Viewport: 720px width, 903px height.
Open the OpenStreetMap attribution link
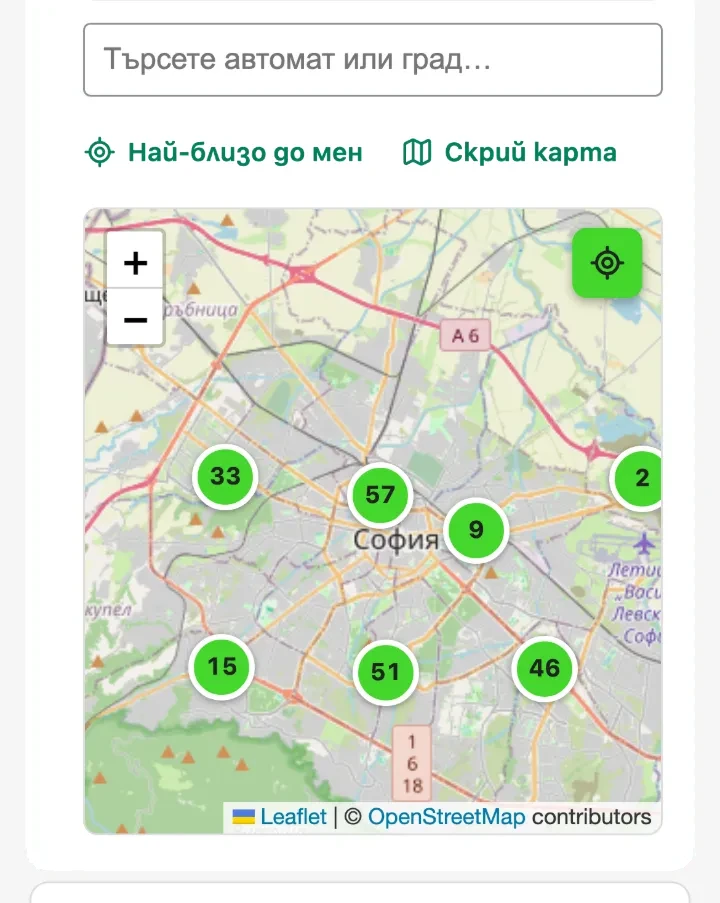[446, 817]
